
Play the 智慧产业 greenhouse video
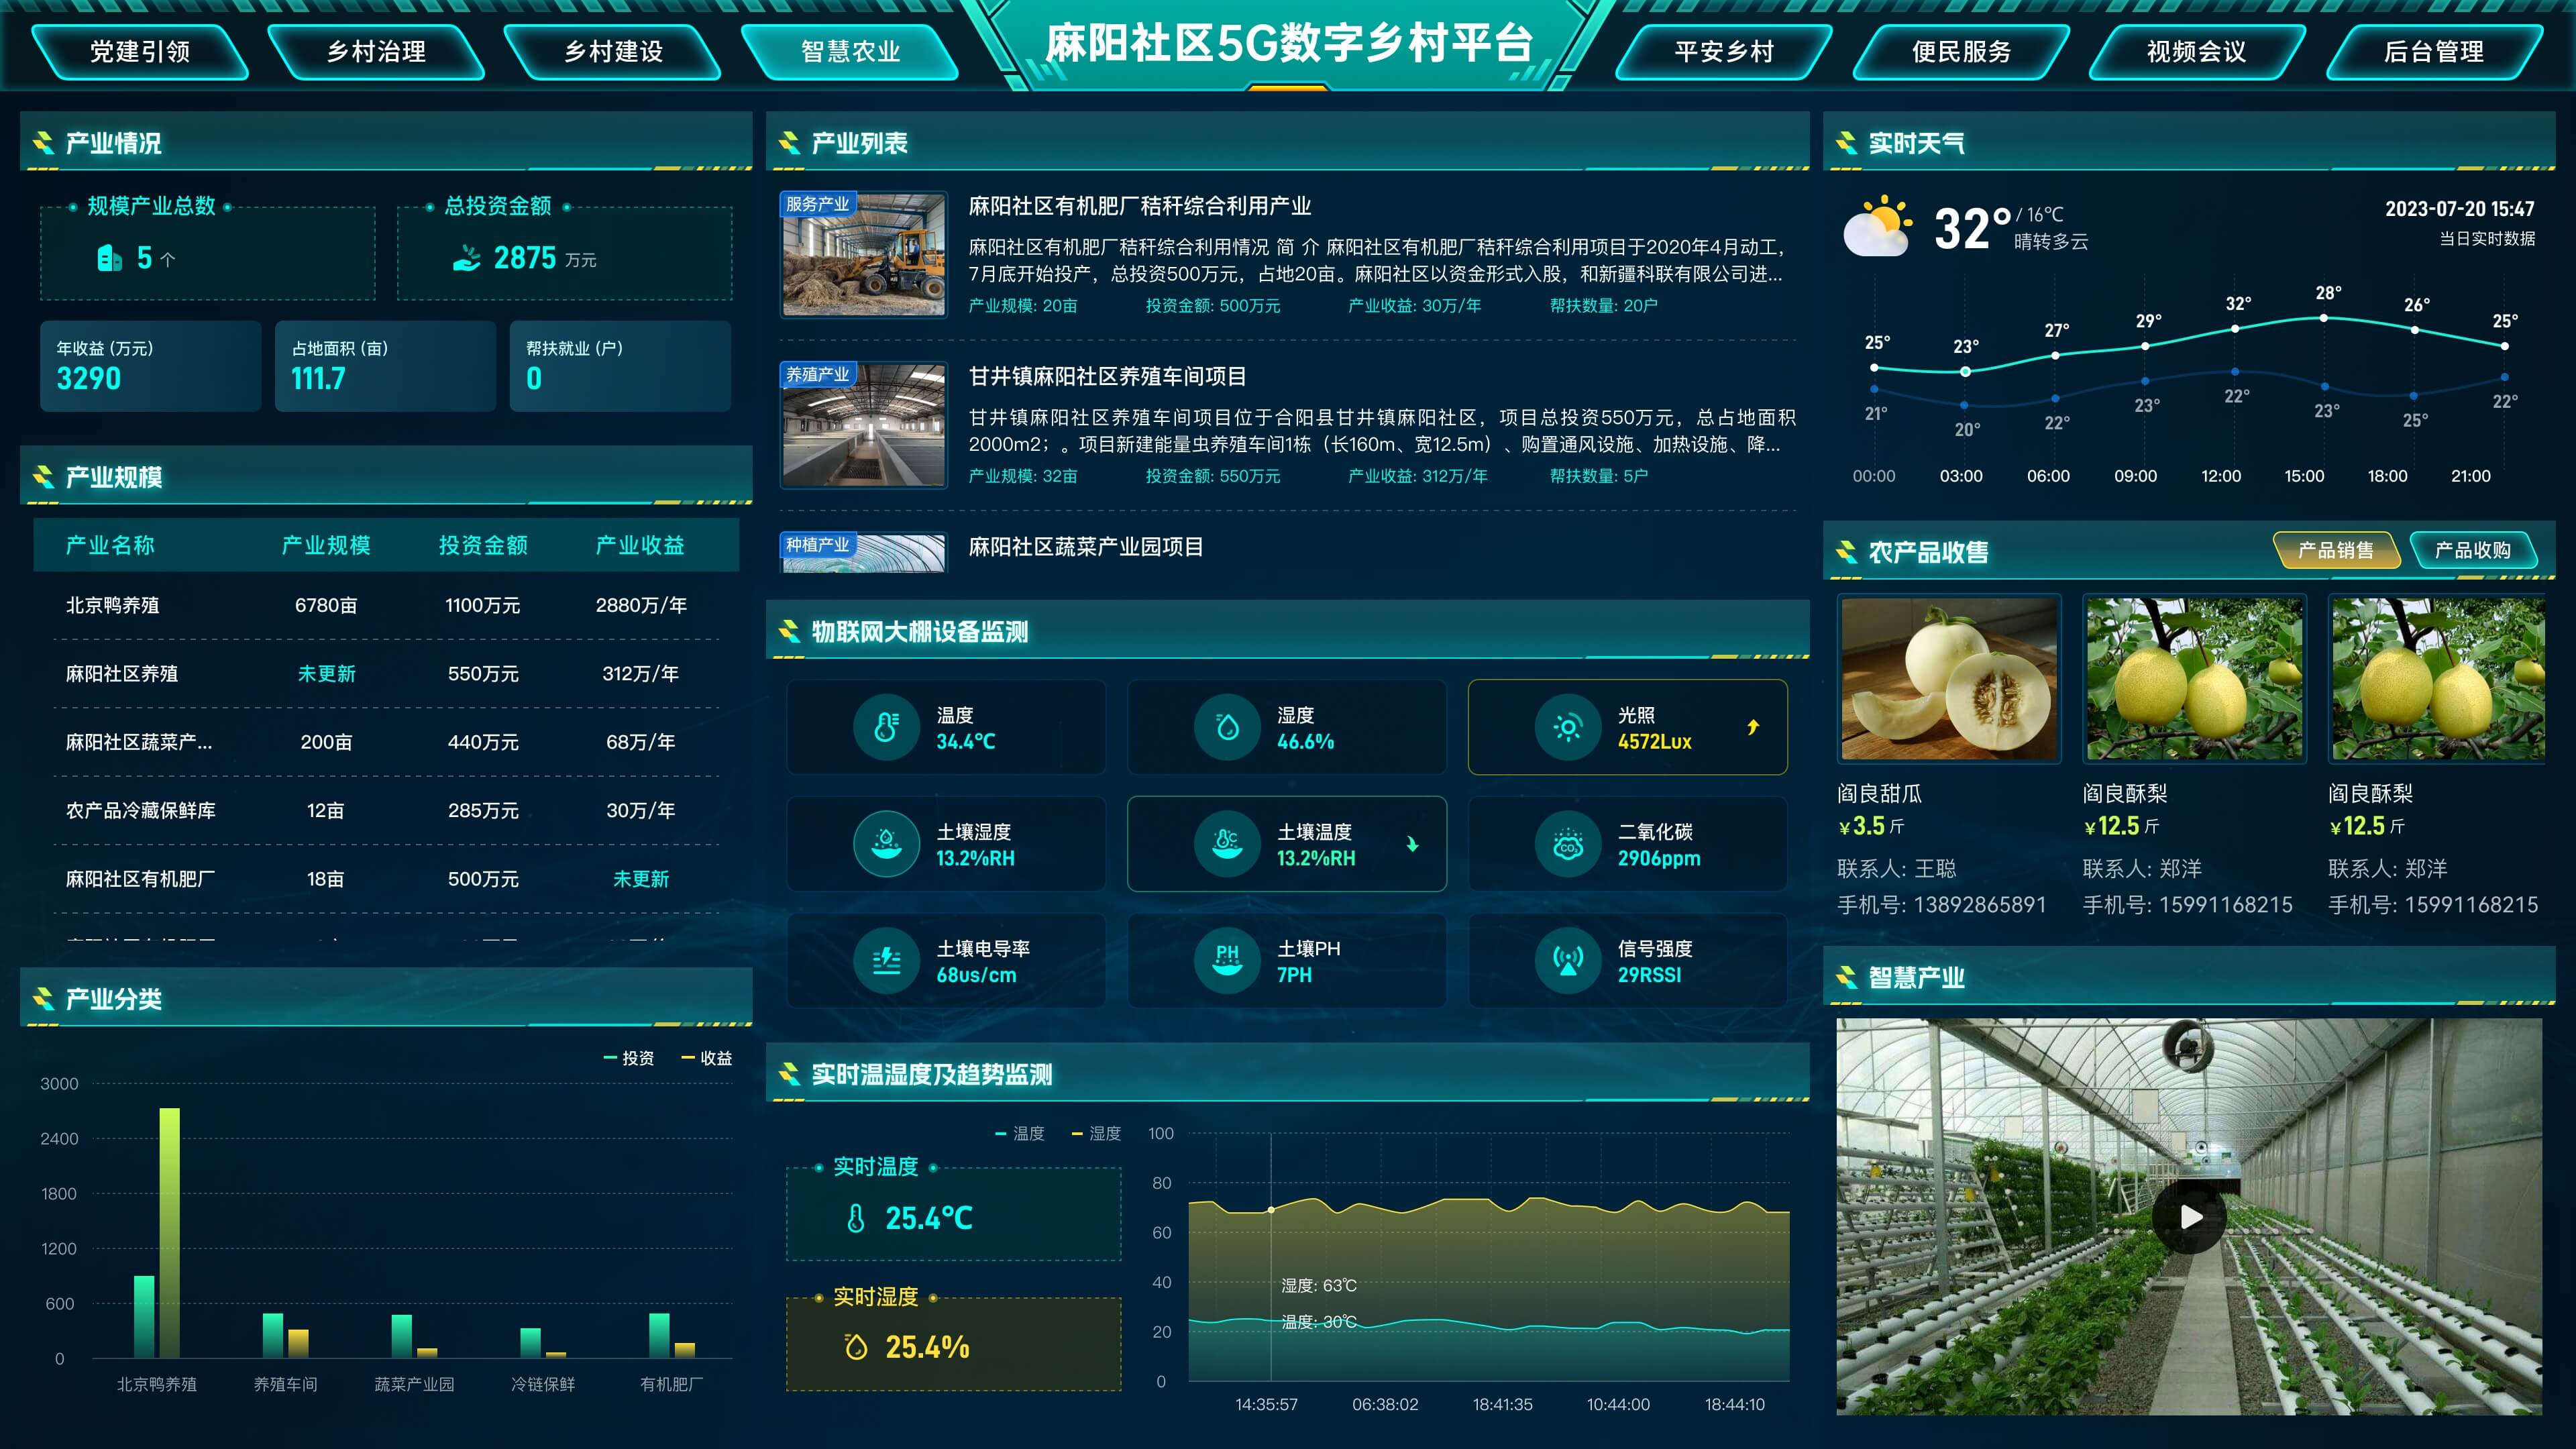(2190, 1216)
